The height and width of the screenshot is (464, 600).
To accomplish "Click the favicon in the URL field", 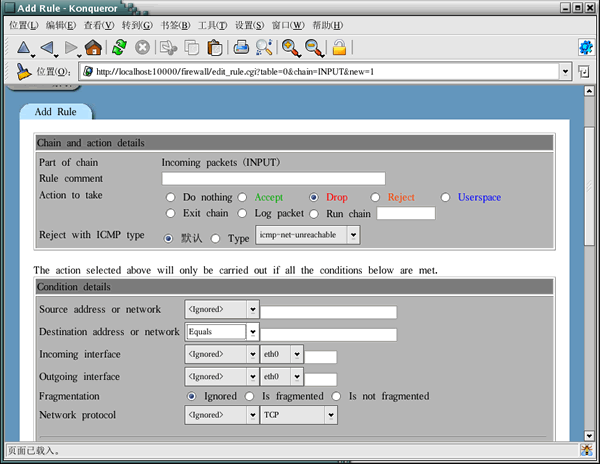I will click(x=88, y=72).
